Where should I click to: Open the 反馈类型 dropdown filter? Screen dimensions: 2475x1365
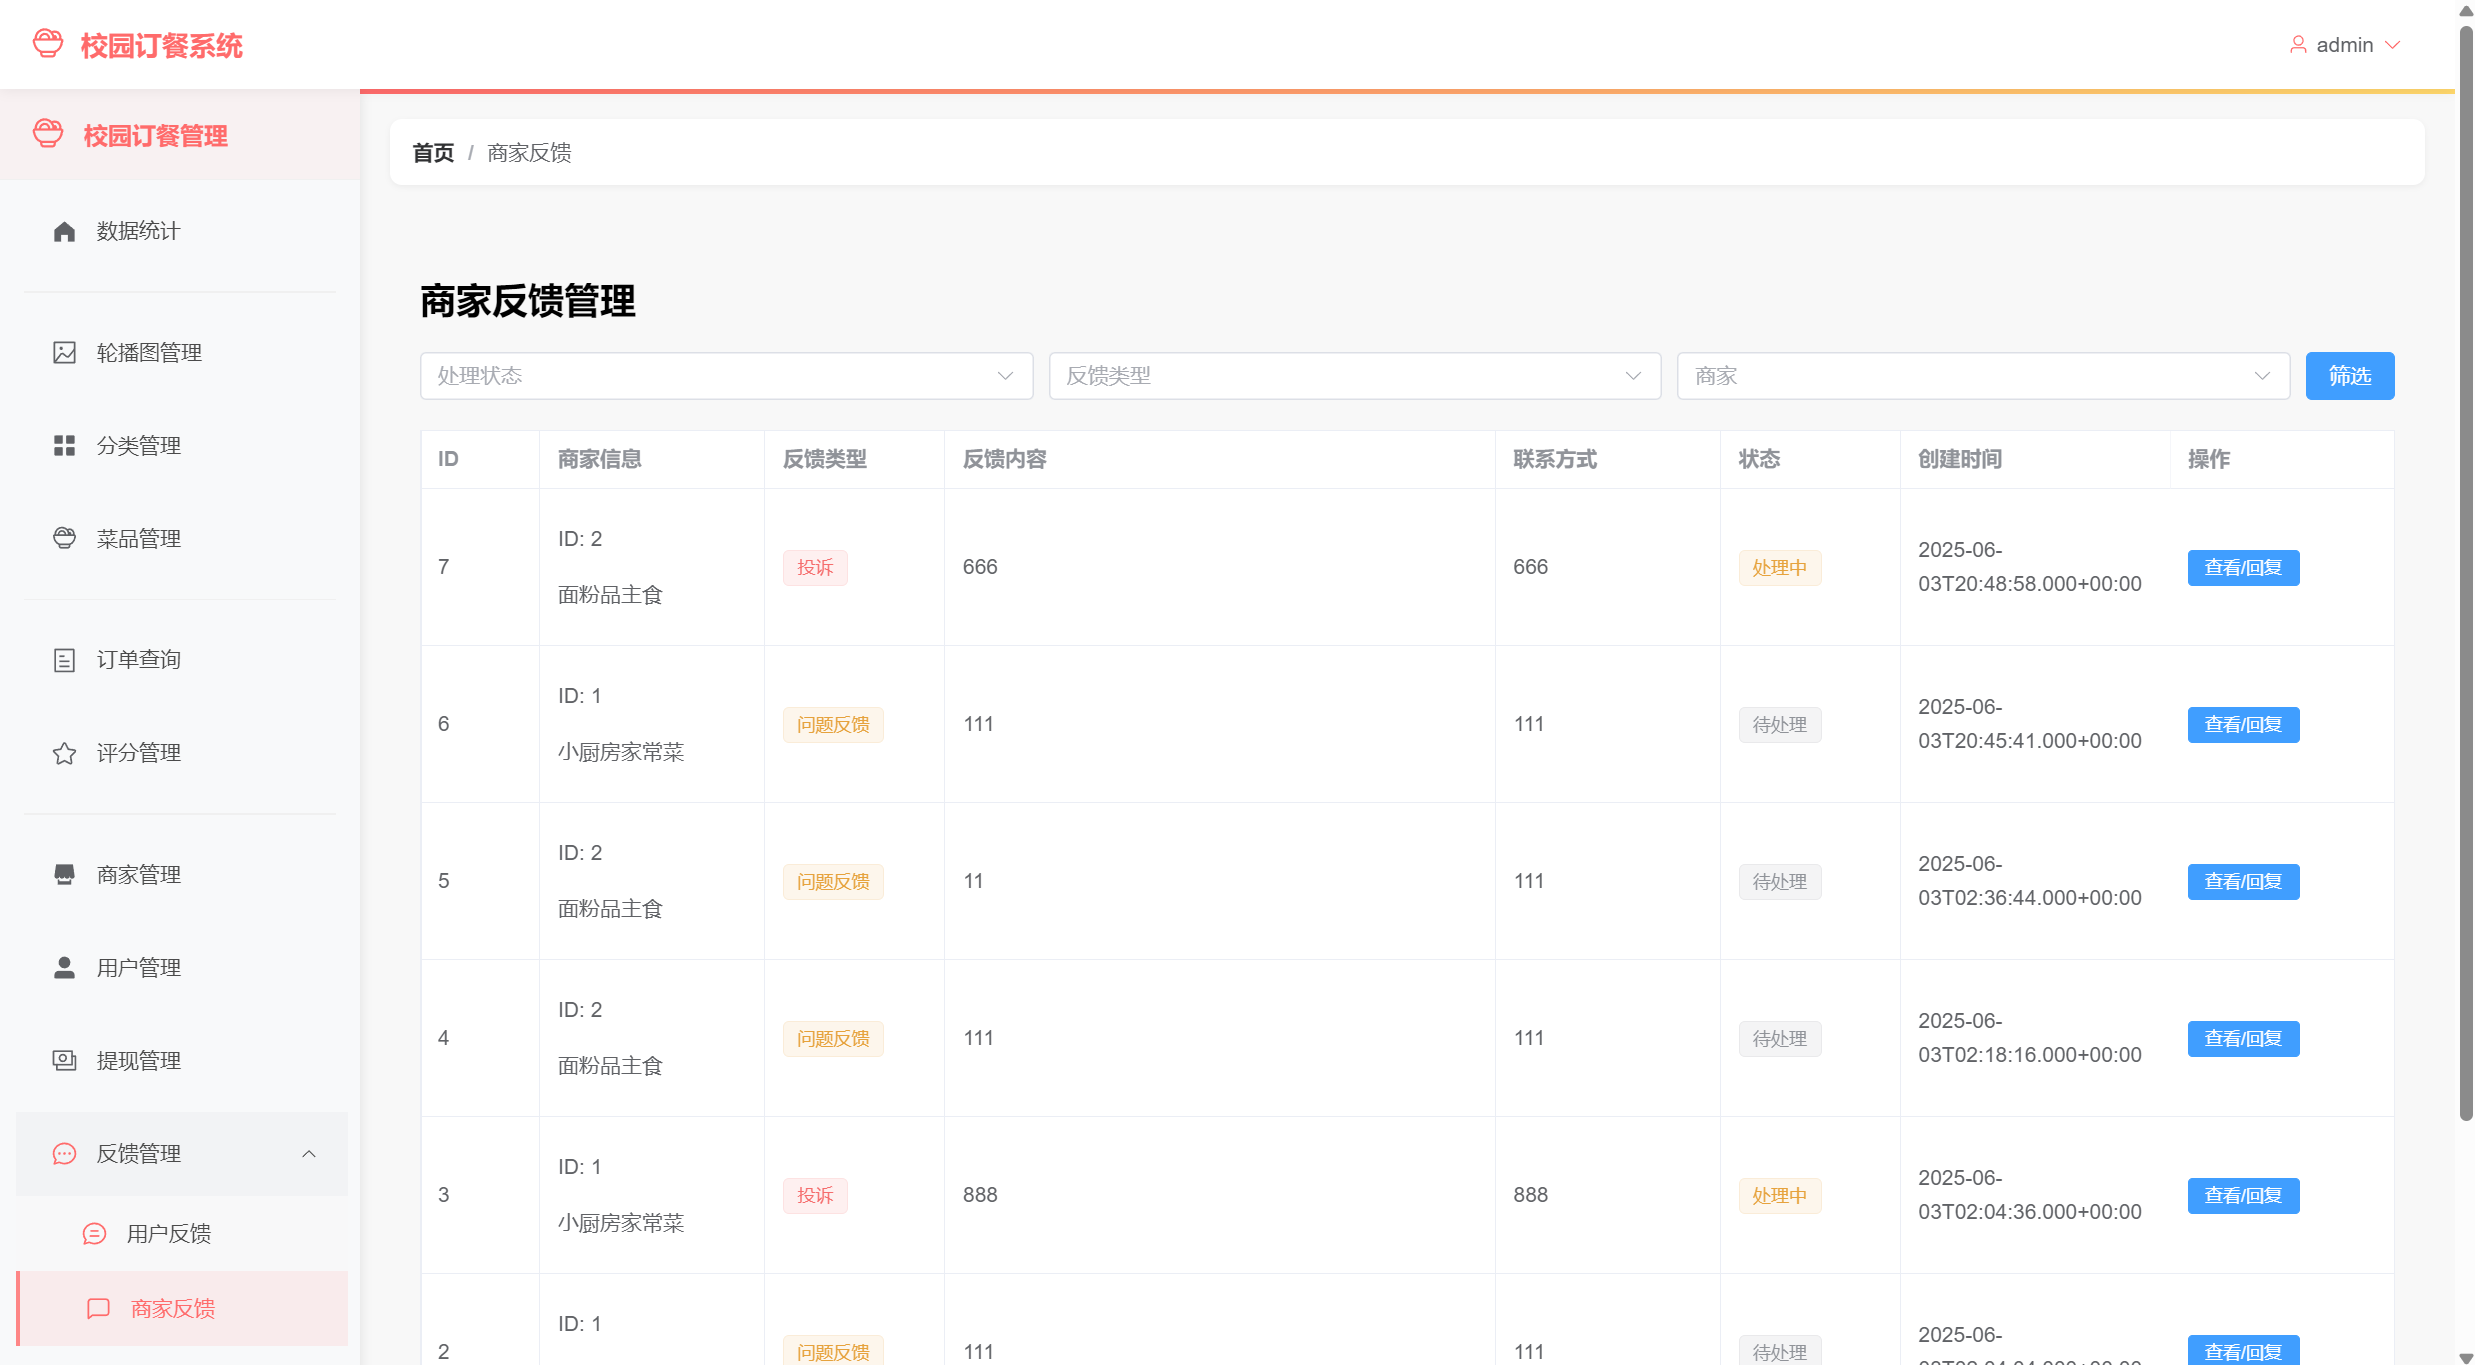click(x=1354, y=376)
